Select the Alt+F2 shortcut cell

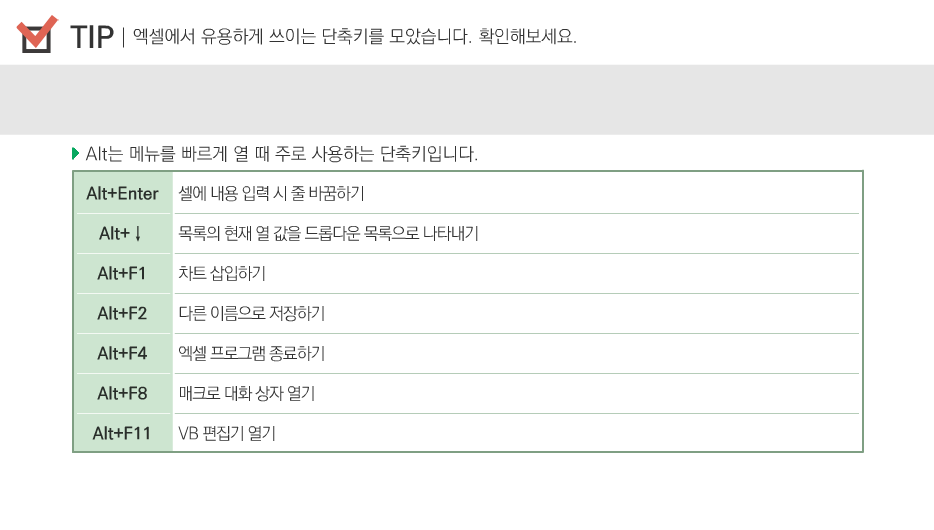[x=123, y=313]
